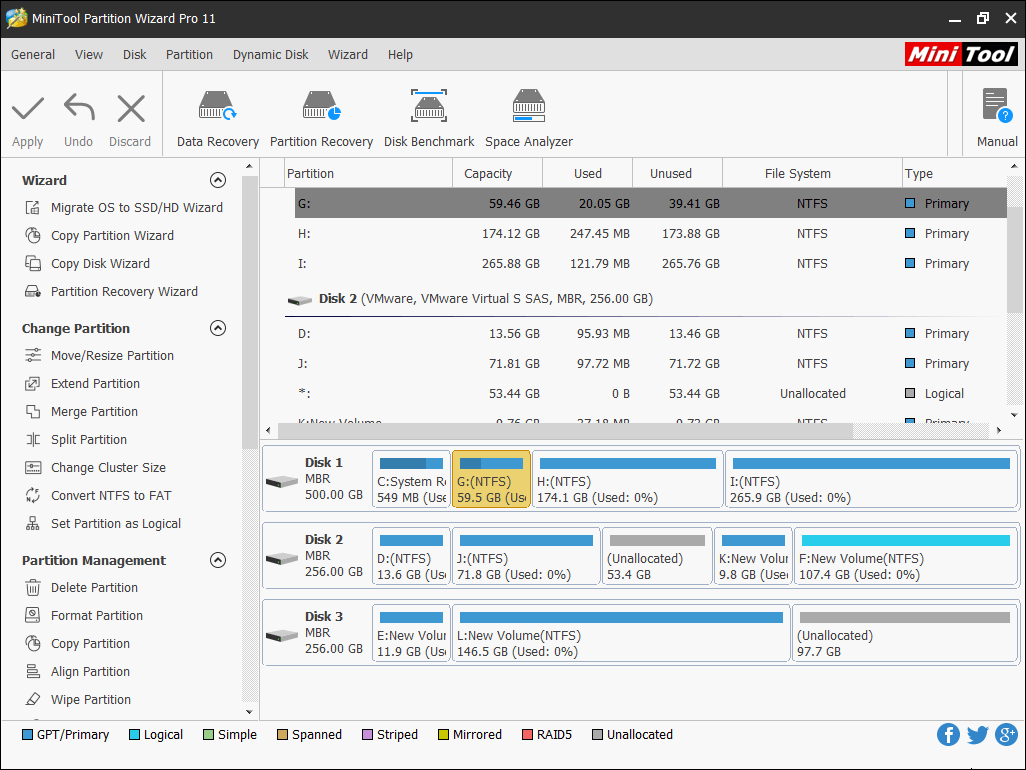Viewport: 1026px width, 770px height.
Task: Click the Discard X icon
Action: click(x=131, y=109)
